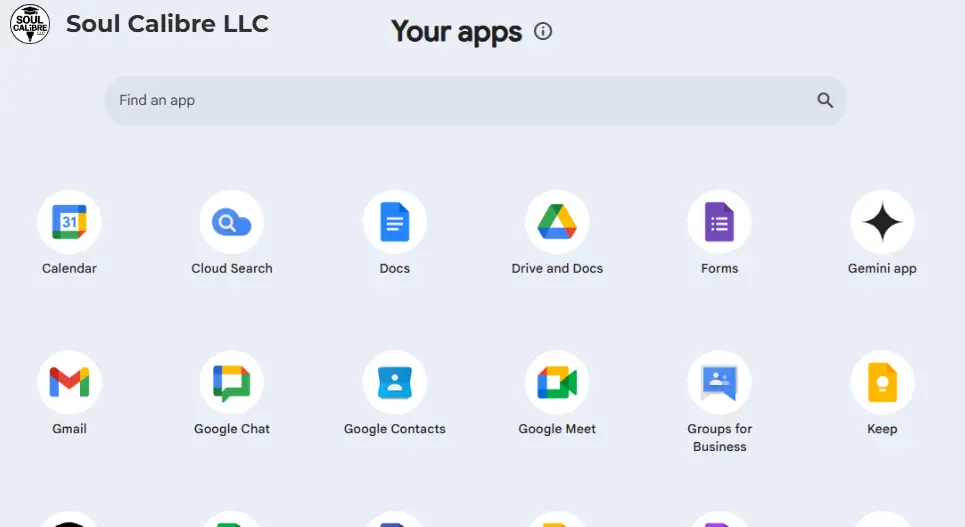The width and height of the screenshot is (965, 527).
Task: Click the Docs label text
Action: tap(394, 268)
